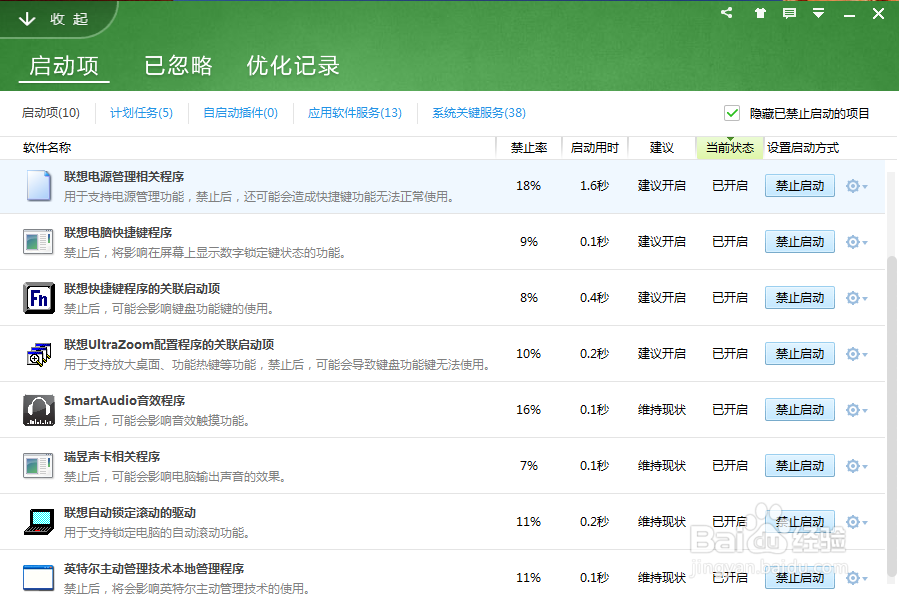Click the SmartAudio headphone icon
The image size is (899, 599).
coord(38,410)
